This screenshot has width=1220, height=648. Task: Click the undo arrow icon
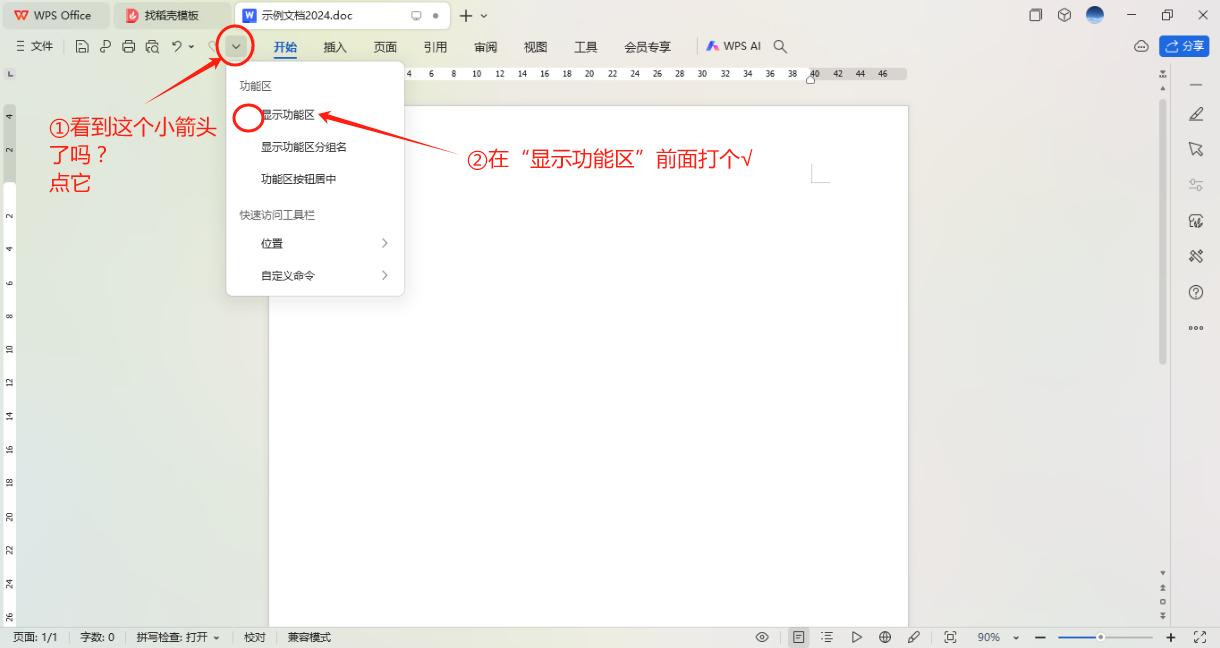(177, 46)
